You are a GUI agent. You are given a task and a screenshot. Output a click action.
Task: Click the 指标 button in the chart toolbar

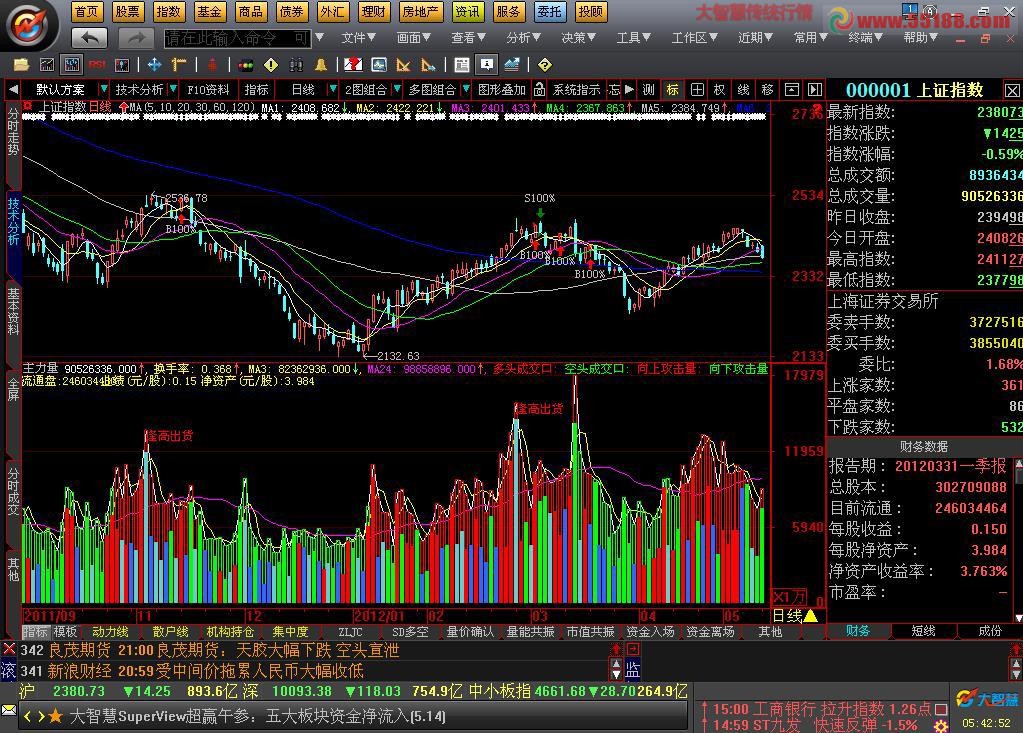[256, 89]
